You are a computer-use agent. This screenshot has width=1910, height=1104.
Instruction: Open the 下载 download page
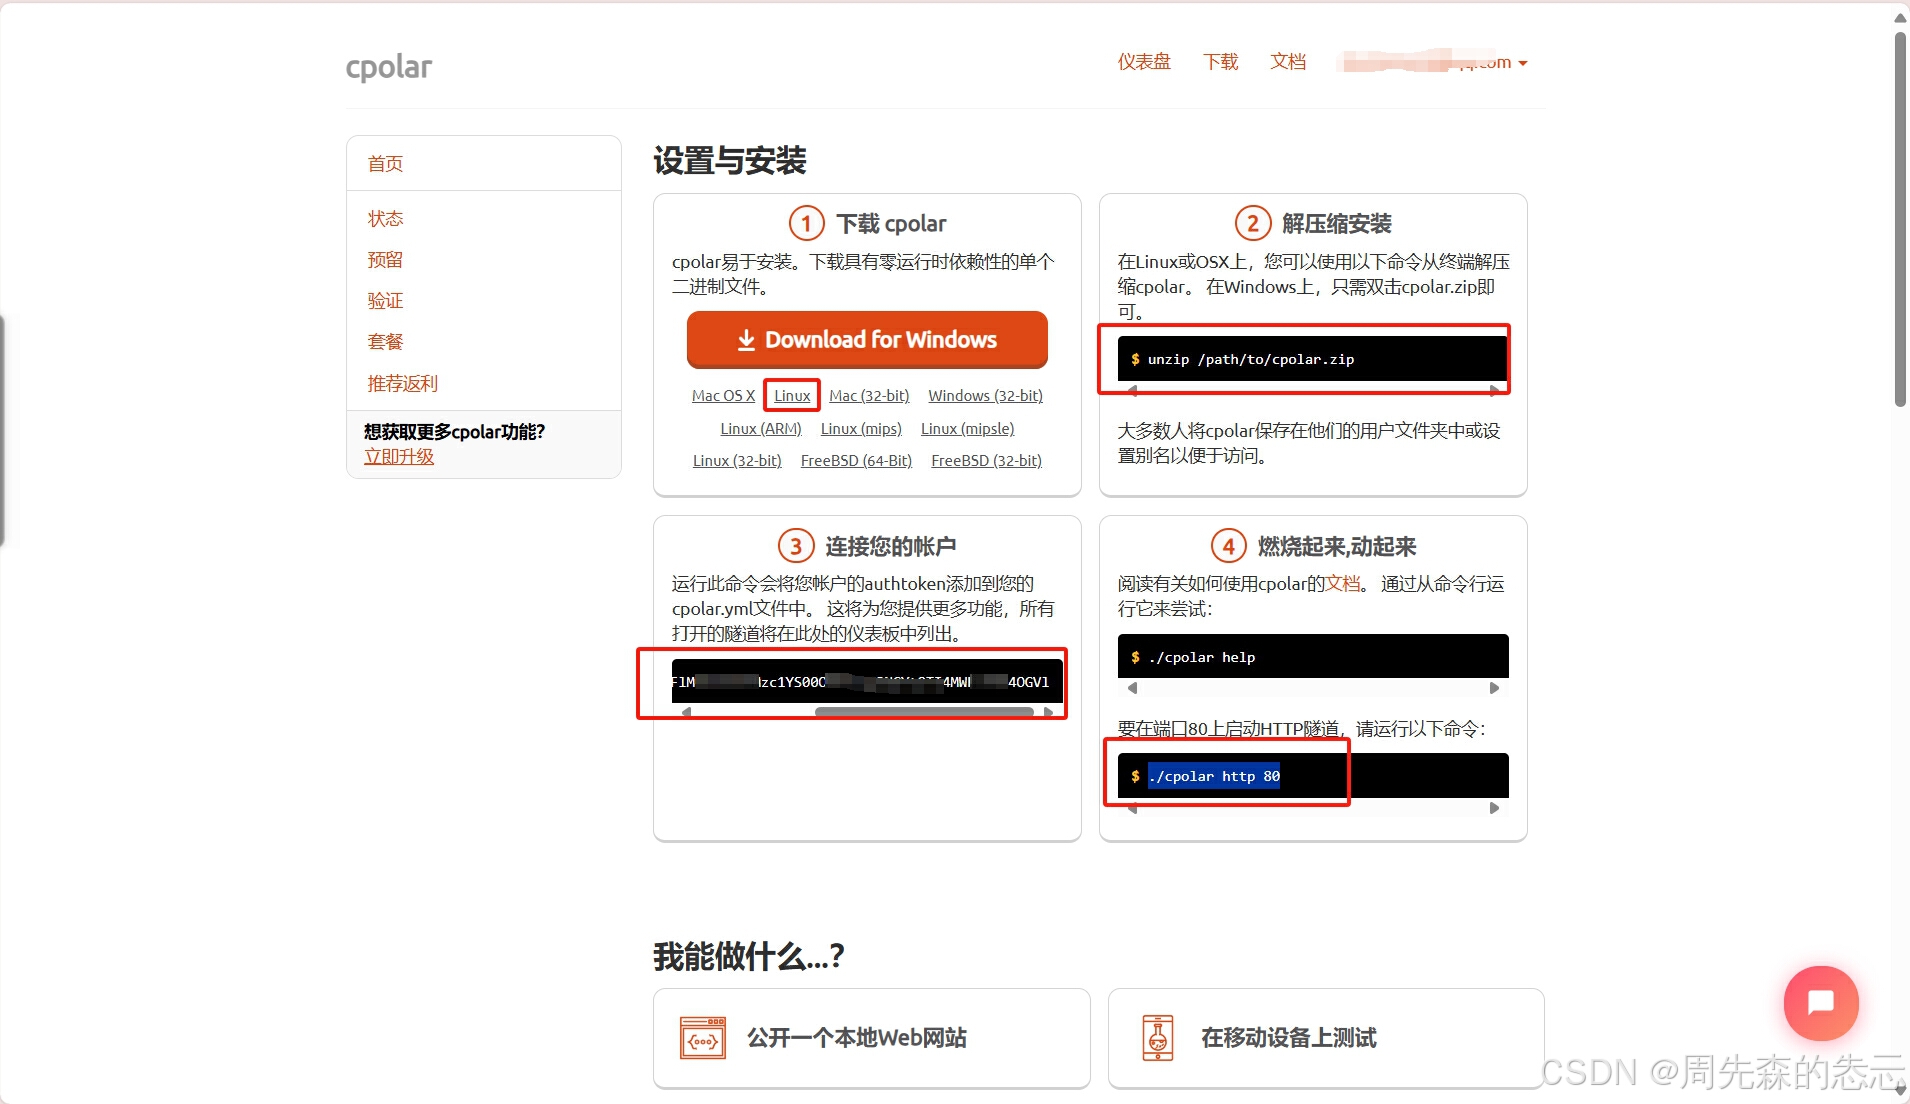point(1220,62)
